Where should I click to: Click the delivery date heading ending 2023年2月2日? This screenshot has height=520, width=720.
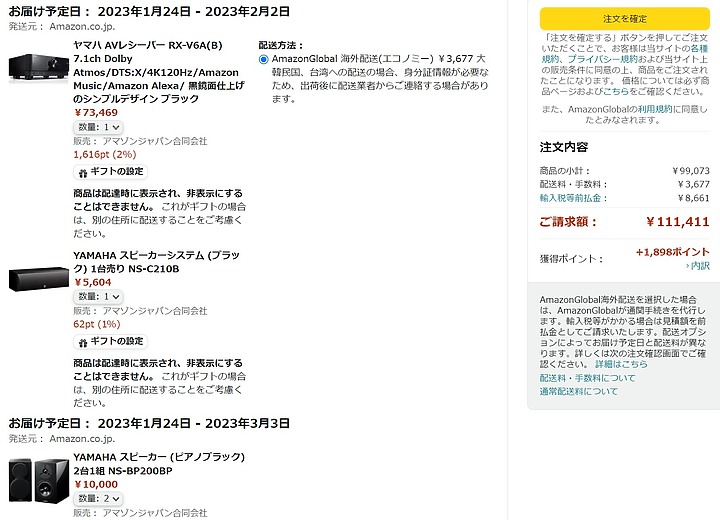[149, 12]
